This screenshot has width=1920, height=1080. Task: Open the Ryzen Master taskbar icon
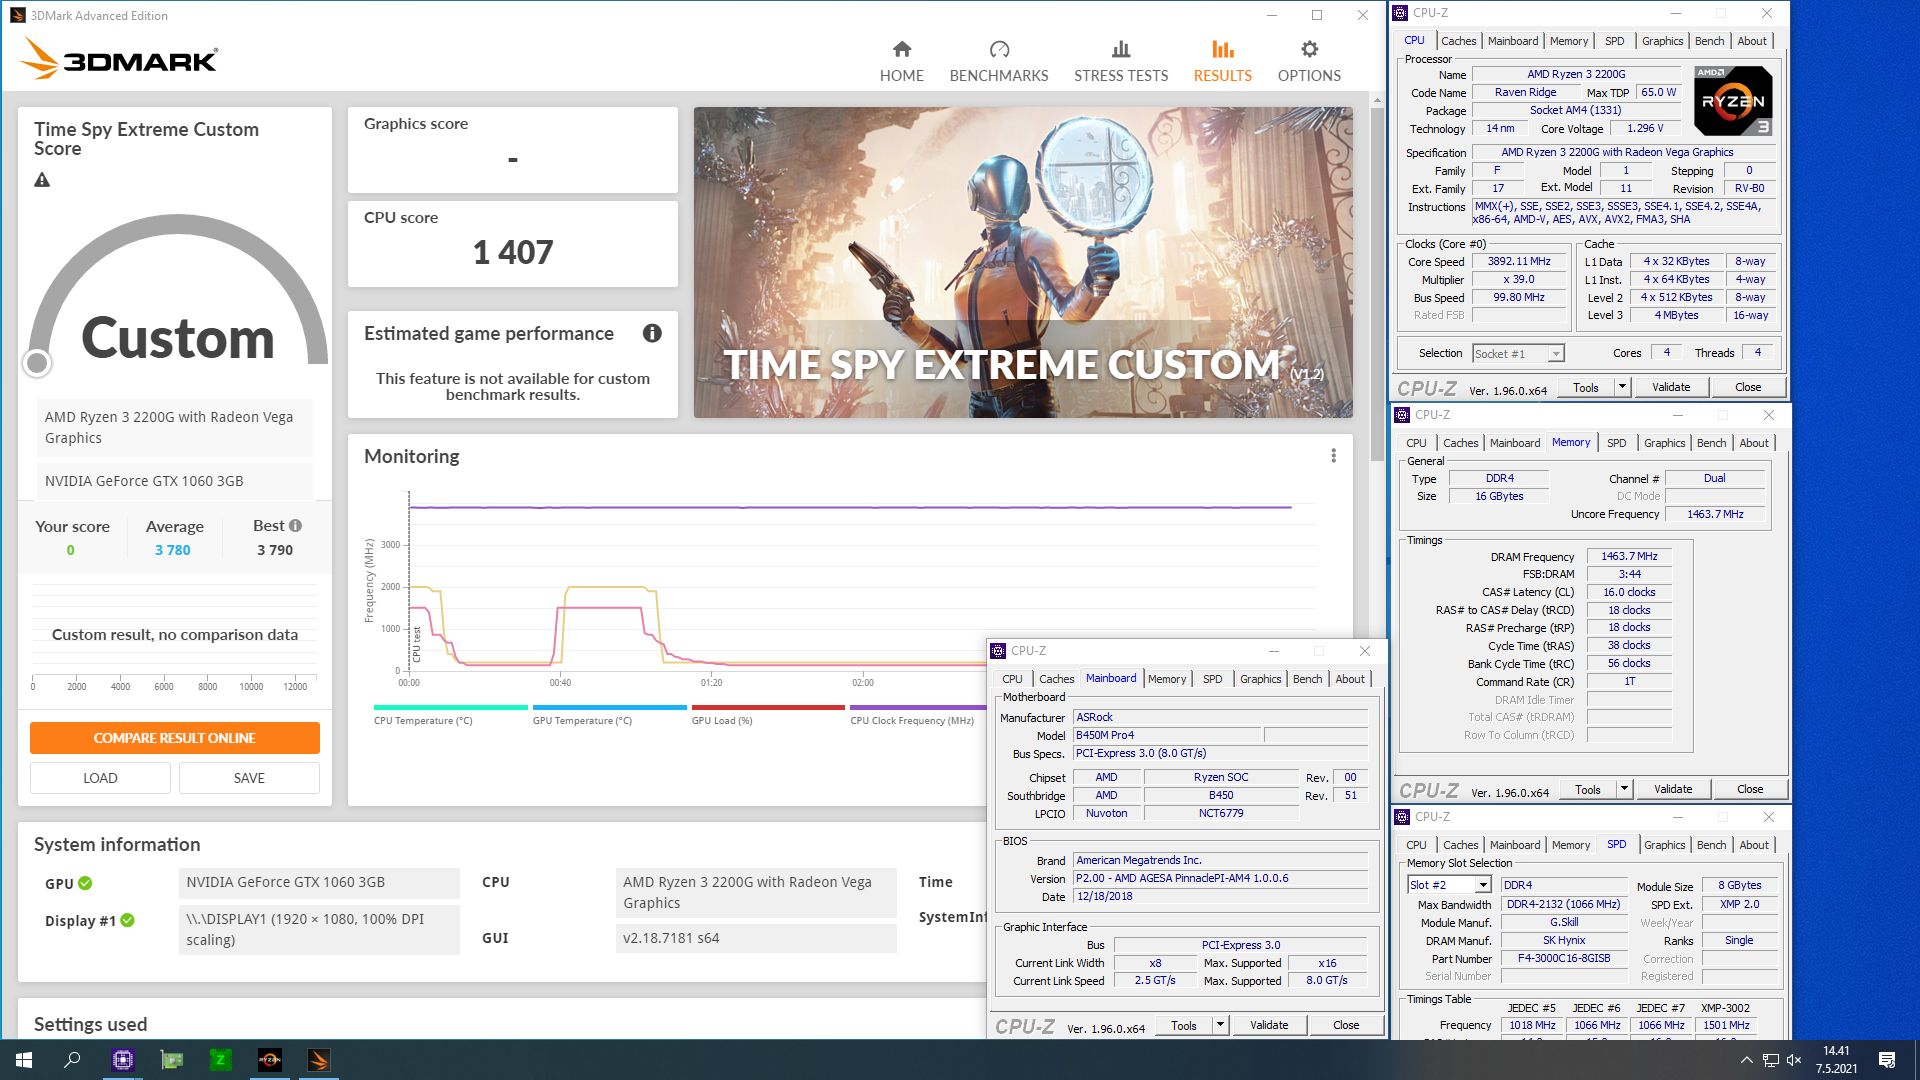click(270, 1060)
